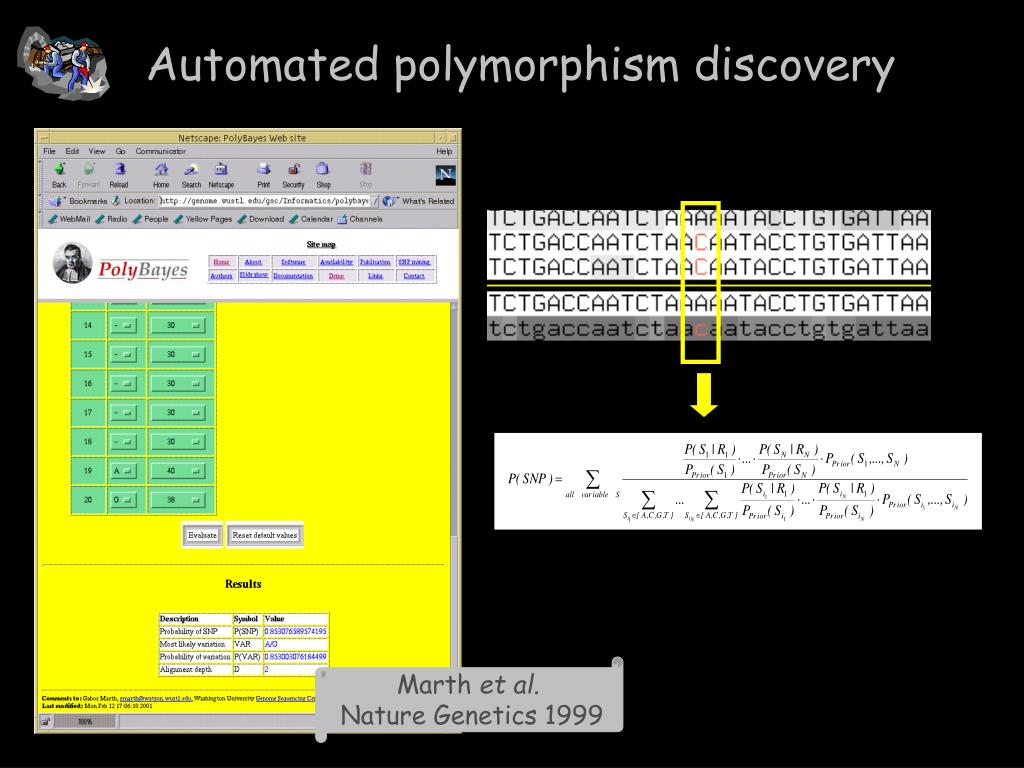
Task: Open the View menu
Action: pos(97,151)
